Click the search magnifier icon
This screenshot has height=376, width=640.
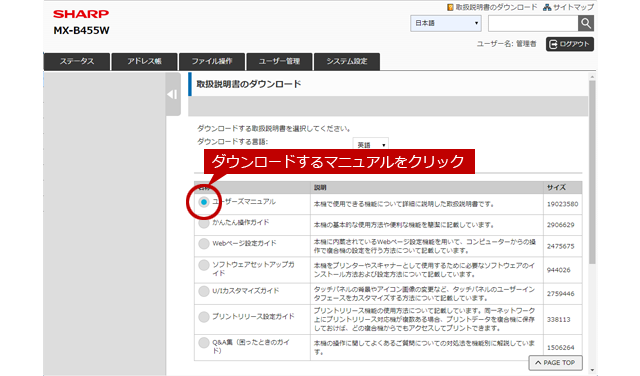click(586, 23)
